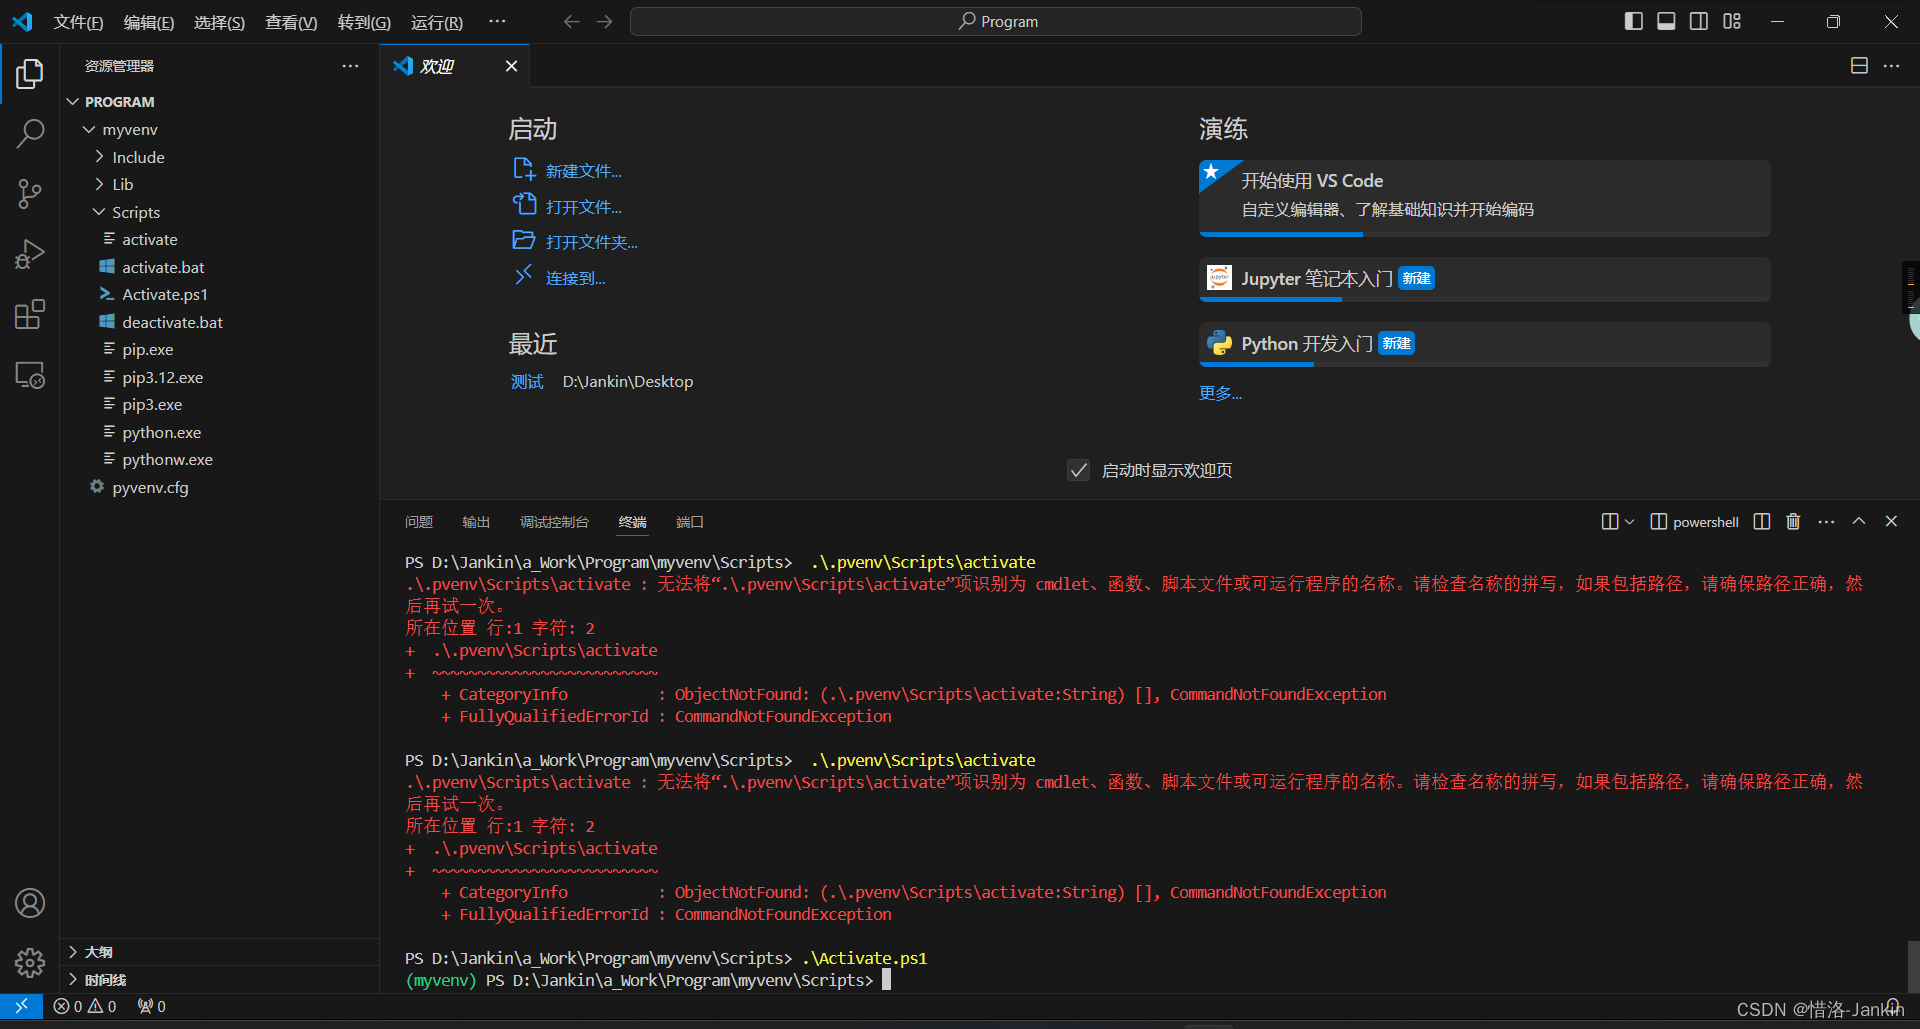Open the Explorer view in activity bar
This screenshot has height=1029, width=1920.
[x=30, y=73]
